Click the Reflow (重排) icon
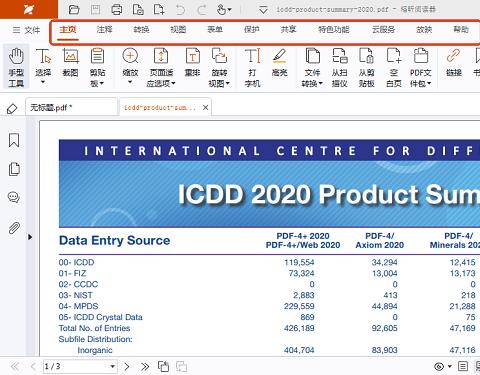This screenshot has width=480, height=375. click(x=192, y=56)
